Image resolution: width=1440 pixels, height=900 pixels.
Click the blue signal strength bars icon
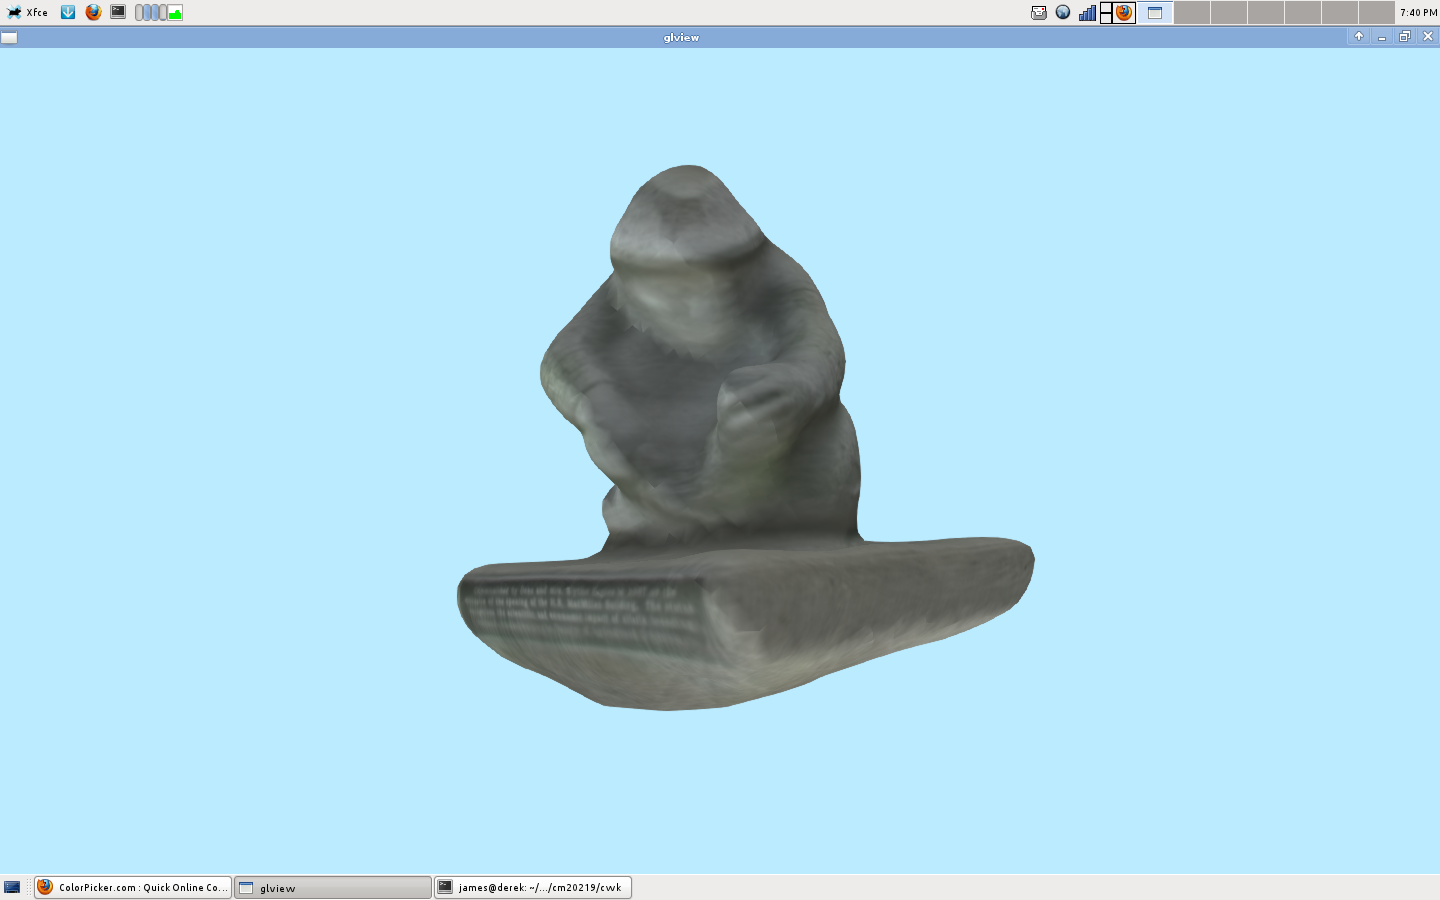1087,12
